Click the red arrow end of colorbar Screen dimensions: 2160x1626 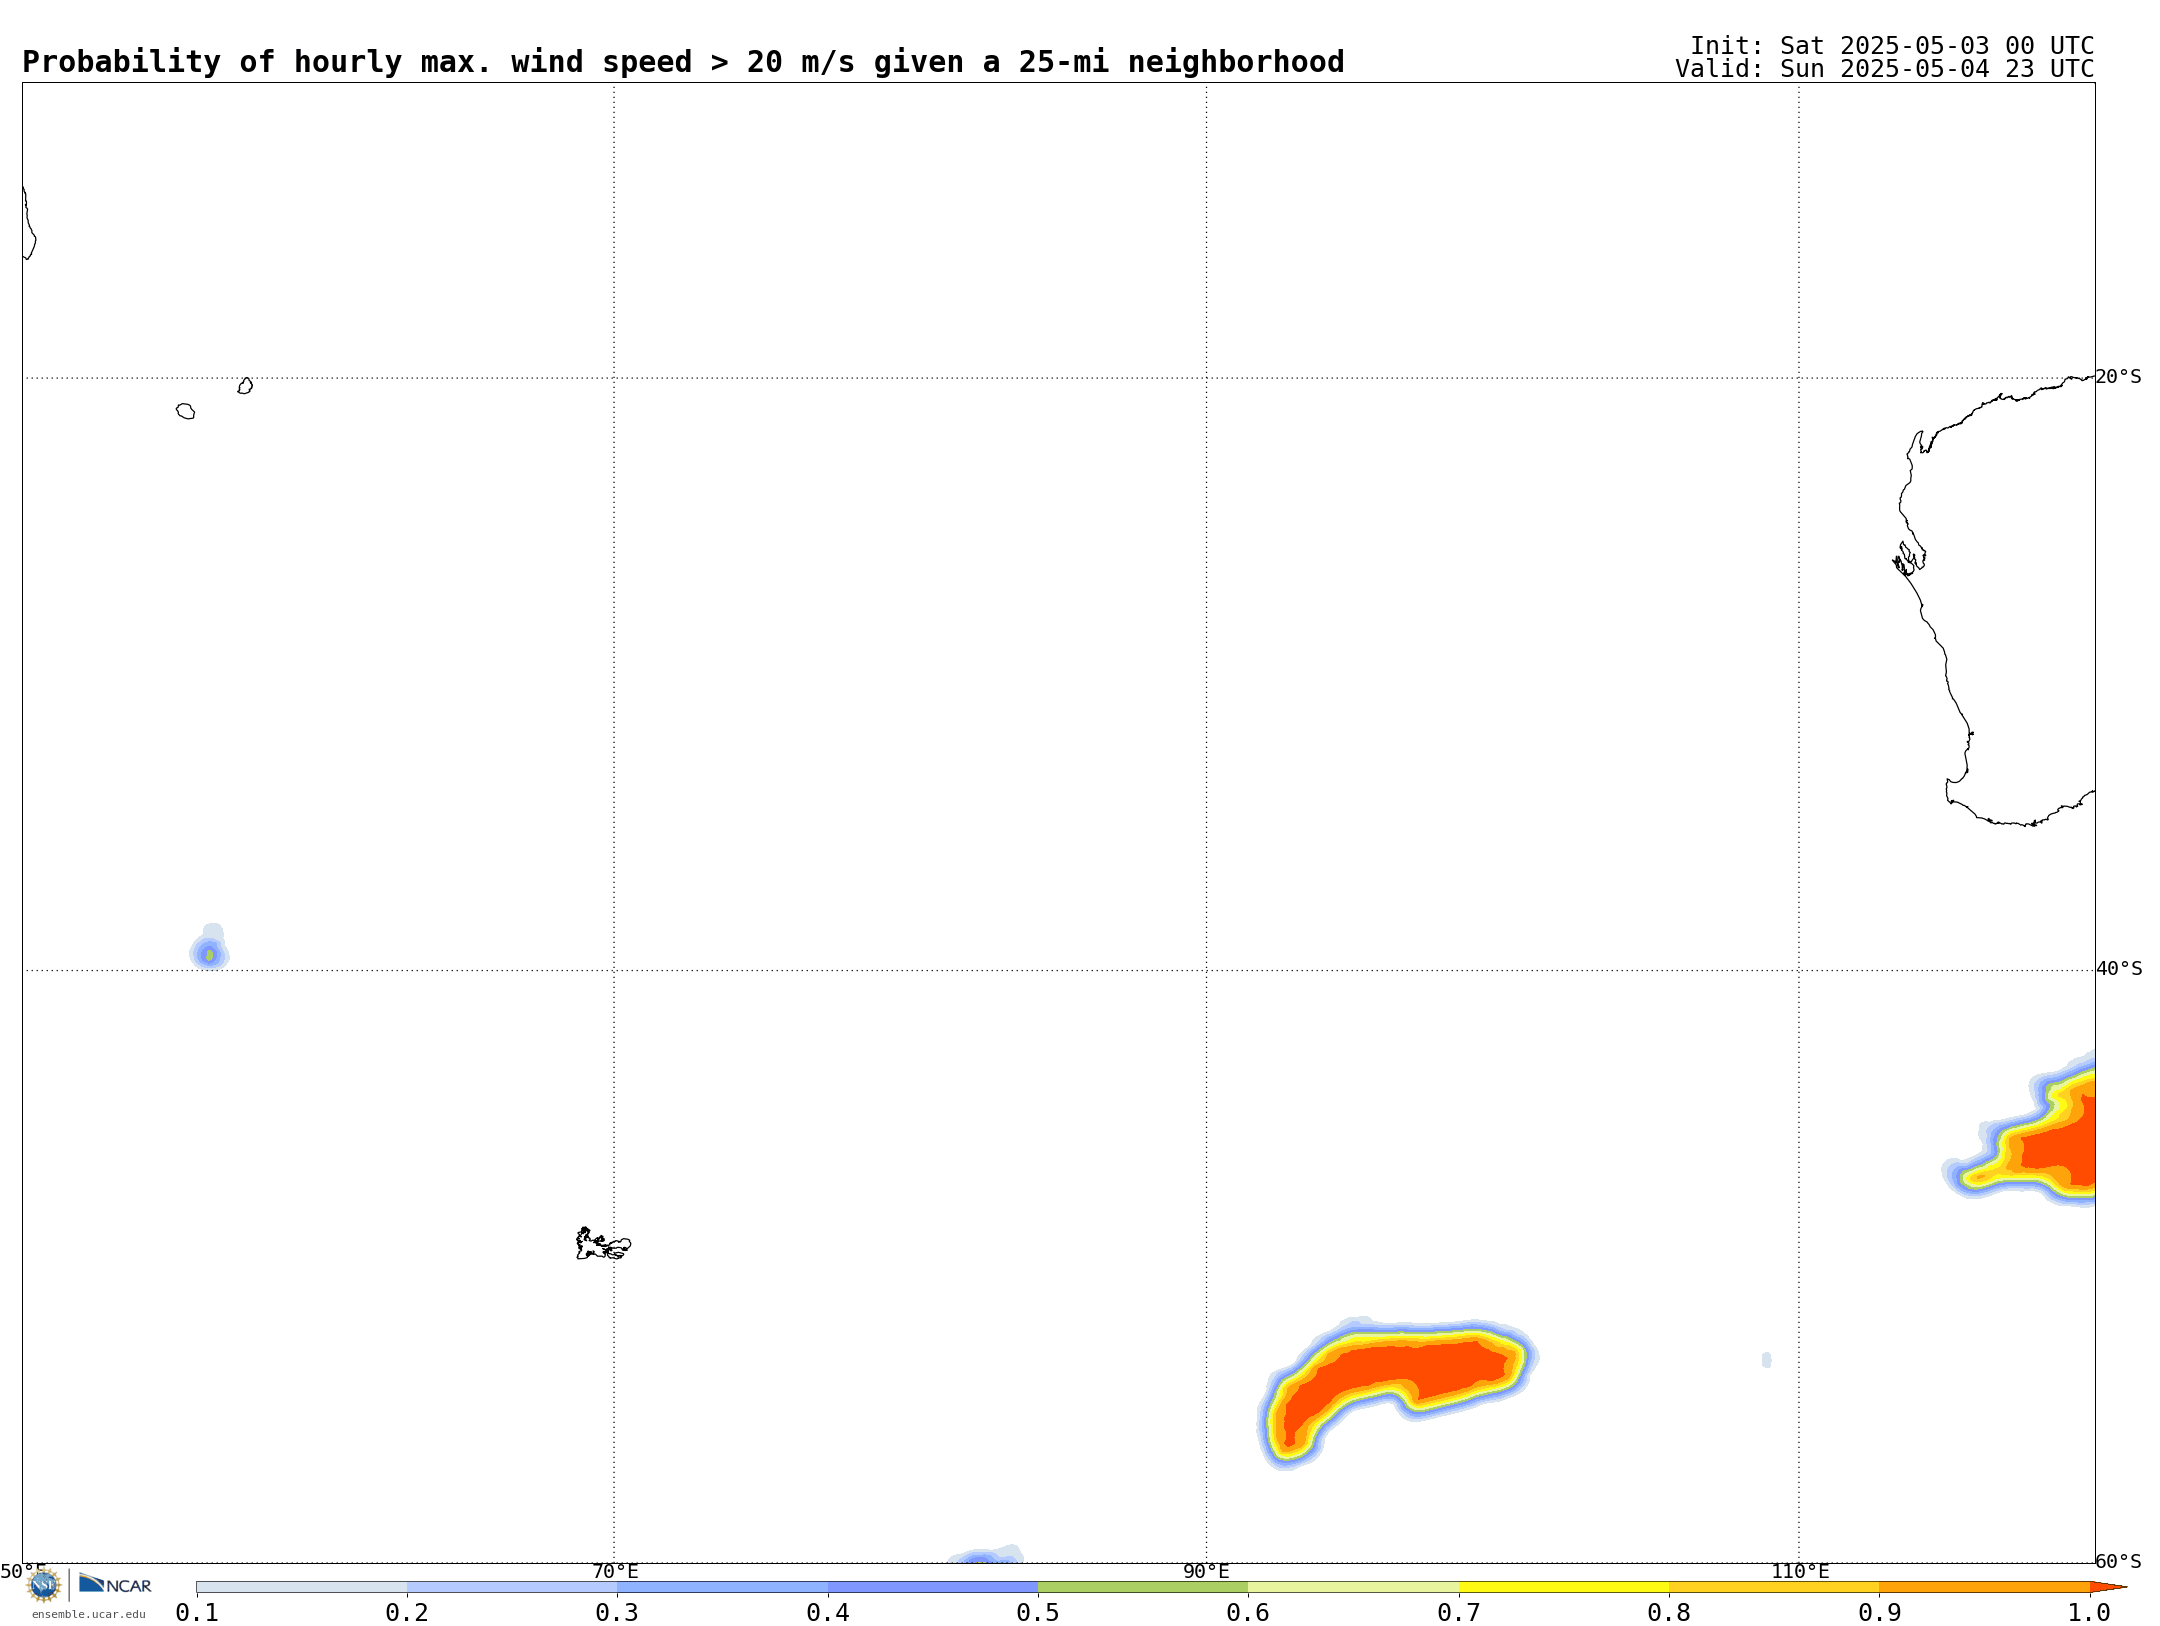pyautogui.click(x=2108, y=1587)
